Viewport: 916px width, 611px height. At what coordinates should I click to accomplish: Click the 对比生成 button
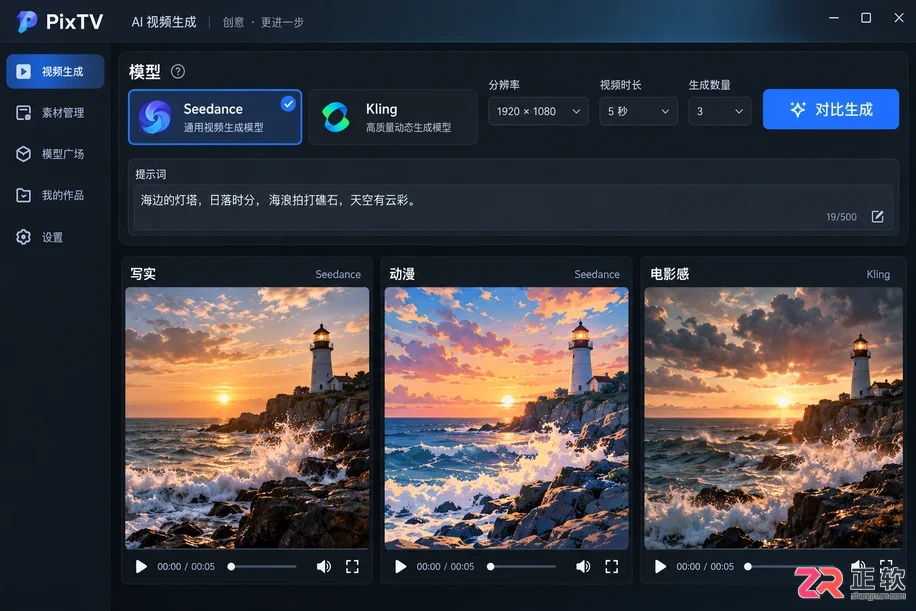pyautogui.click(x=831, y=109)
